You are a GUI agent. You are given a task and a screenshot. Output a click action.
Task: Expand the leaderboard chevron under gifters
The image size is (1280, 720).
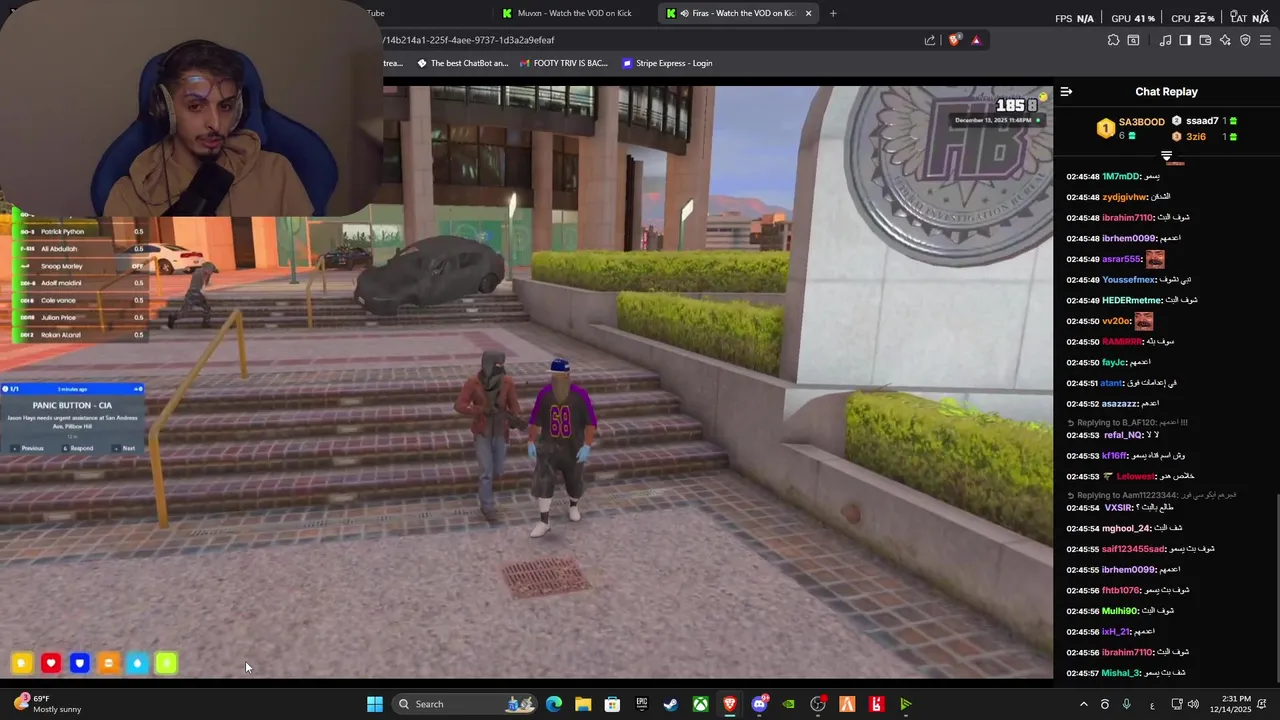pyautogui.click(x=1166, y=156)
